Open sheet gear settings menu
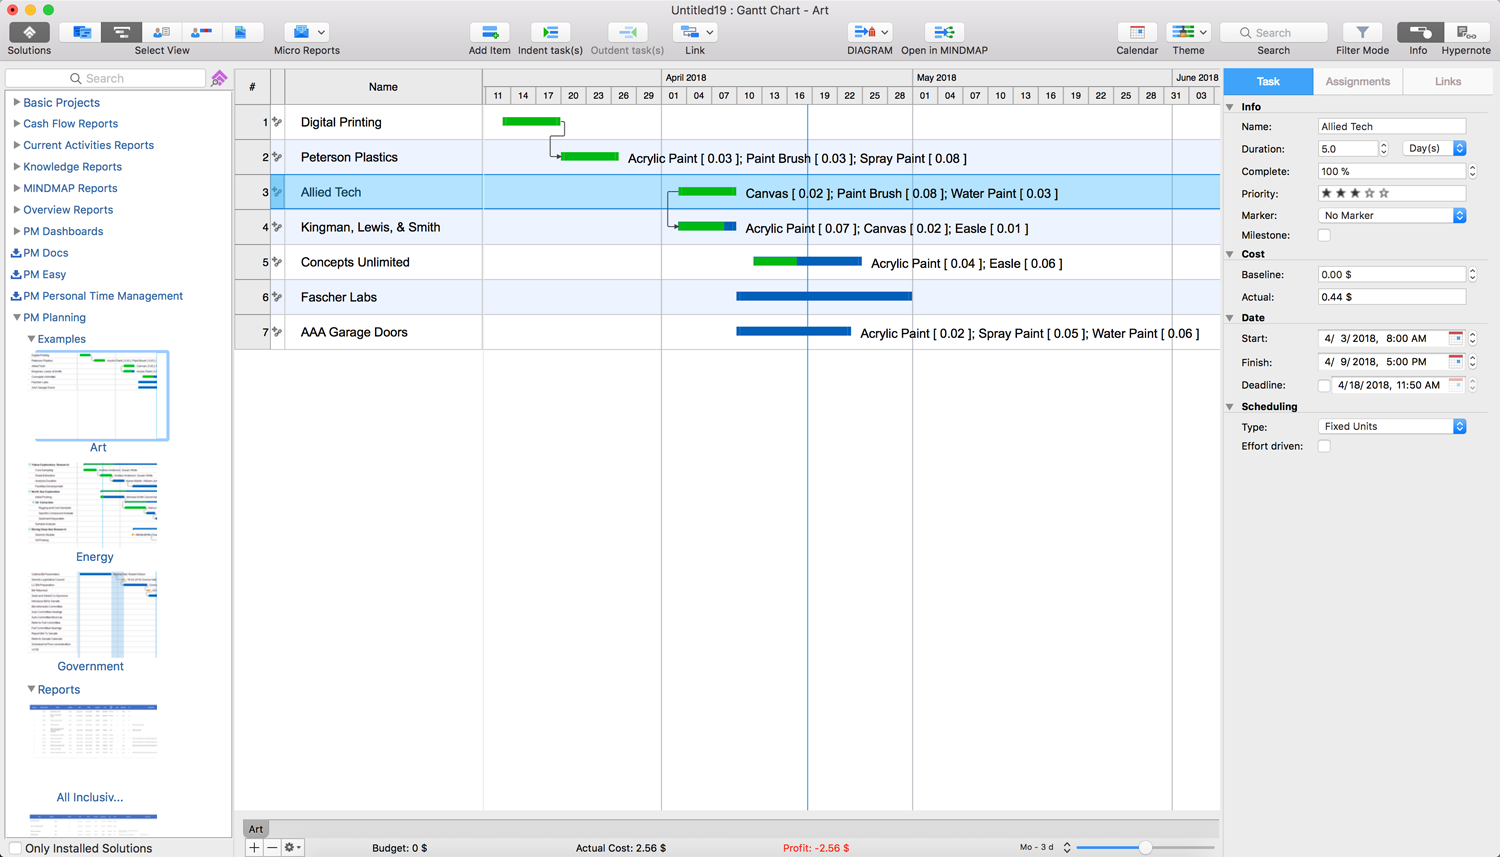The image size is (1500, 857). [292, 847]
